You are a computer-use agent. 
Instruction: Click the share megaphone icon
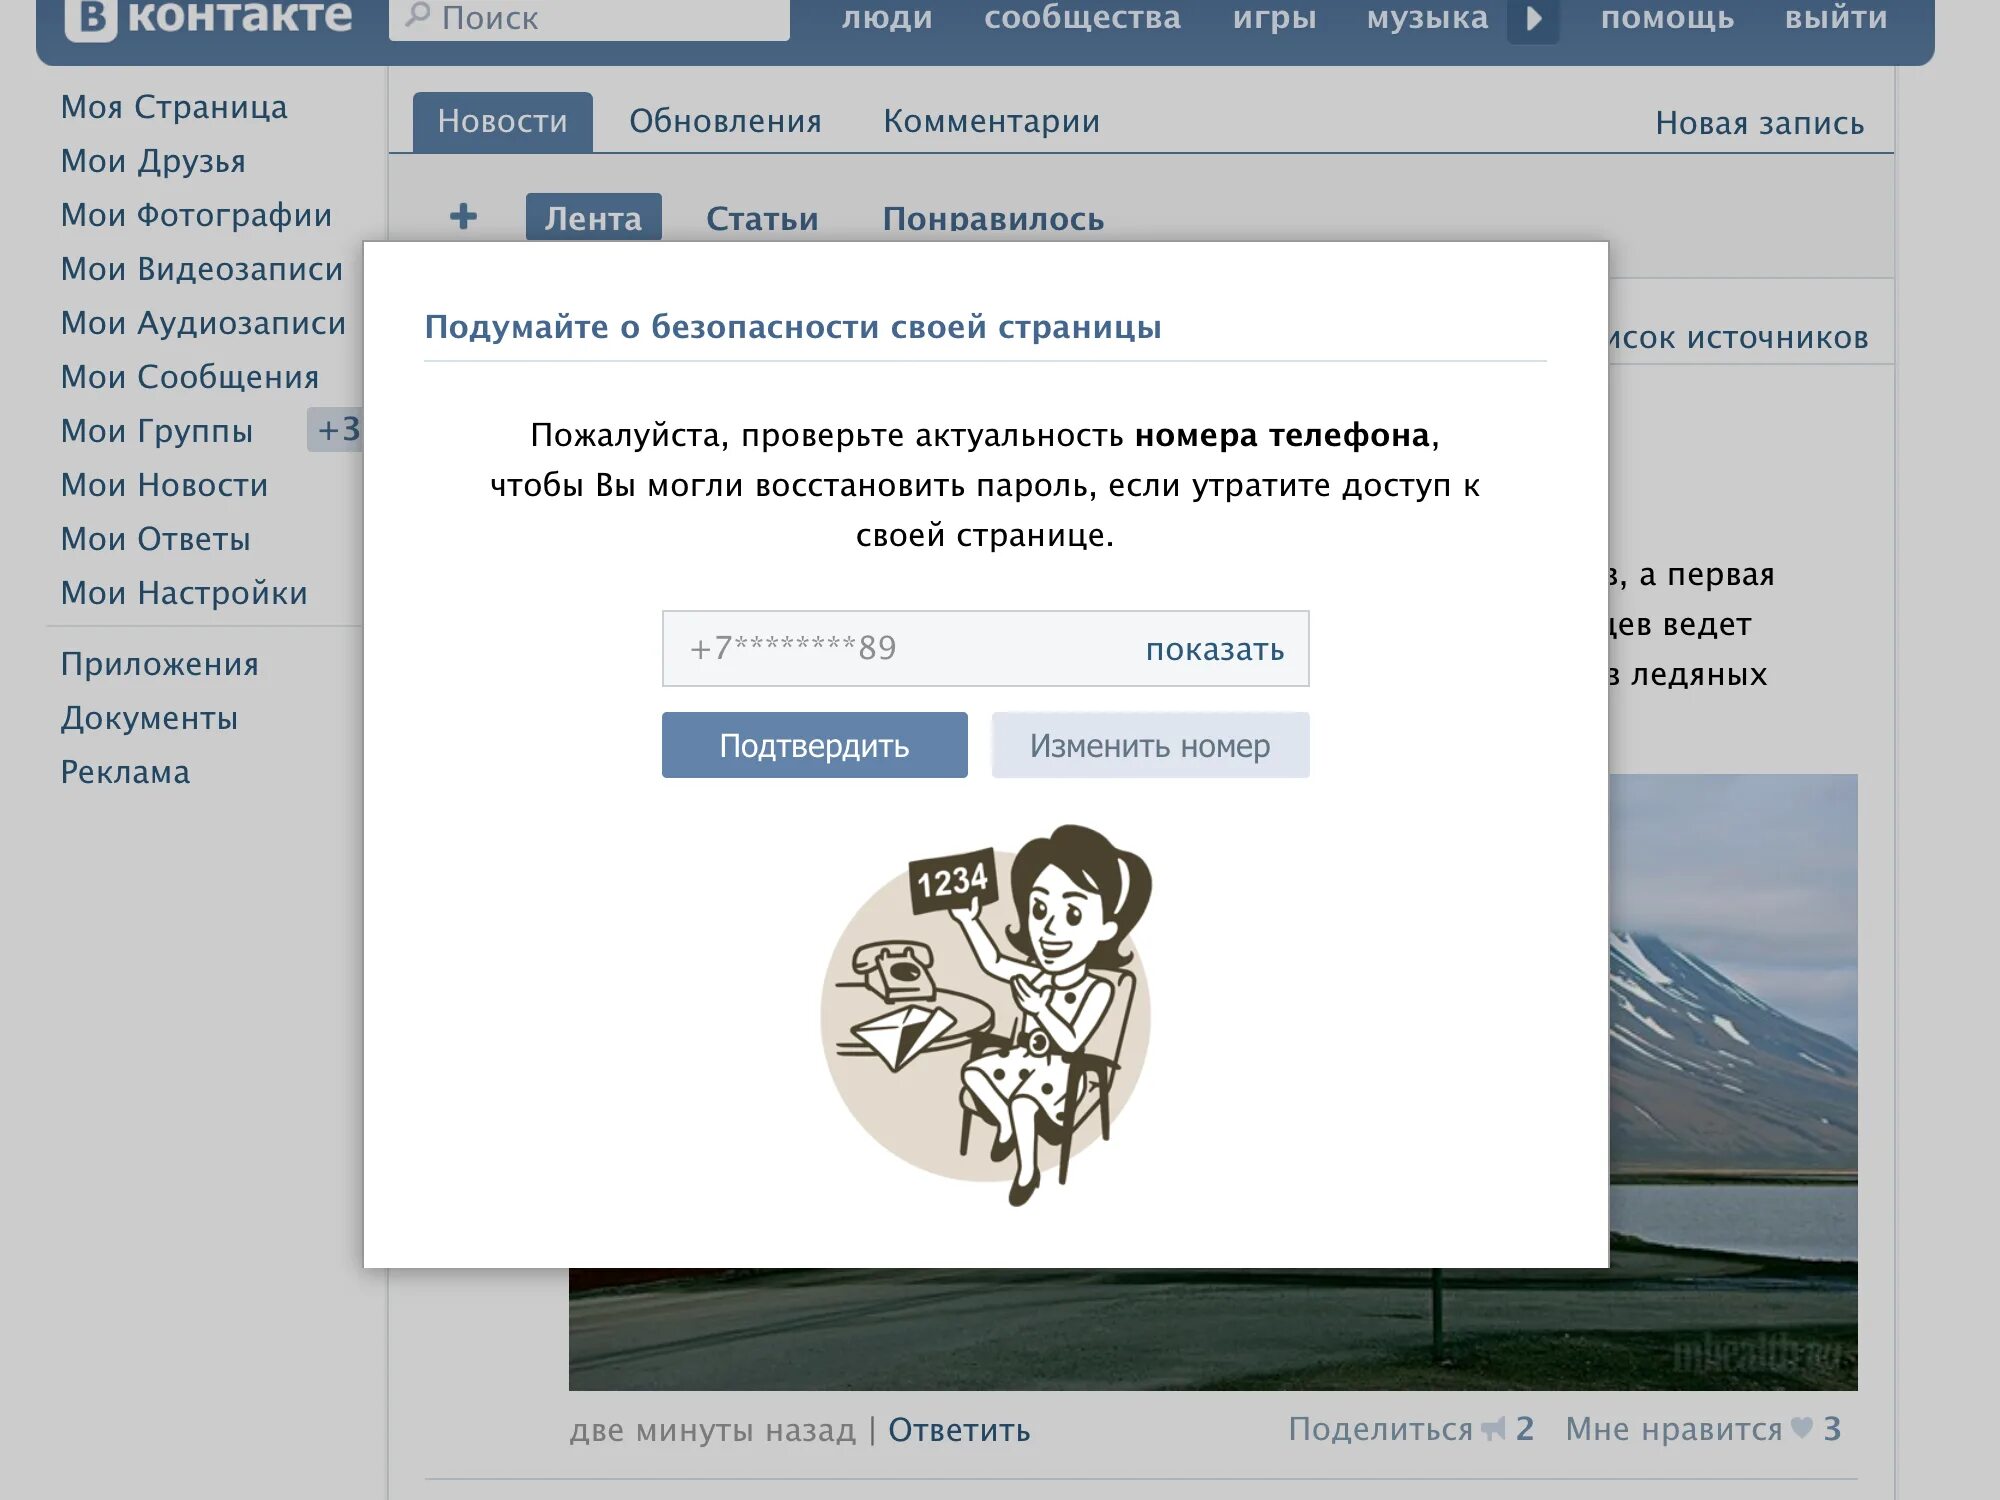1493,1429
